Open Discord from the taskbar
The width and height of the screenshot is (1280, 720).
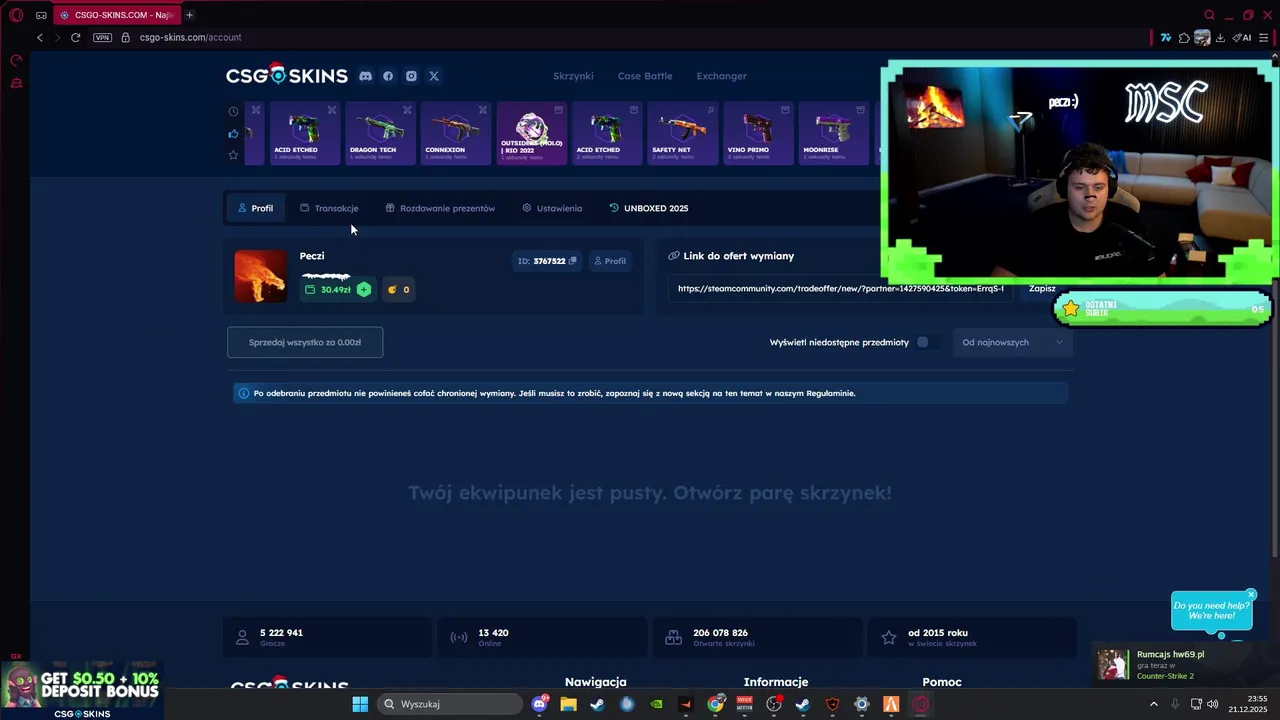tap(540, 704)
